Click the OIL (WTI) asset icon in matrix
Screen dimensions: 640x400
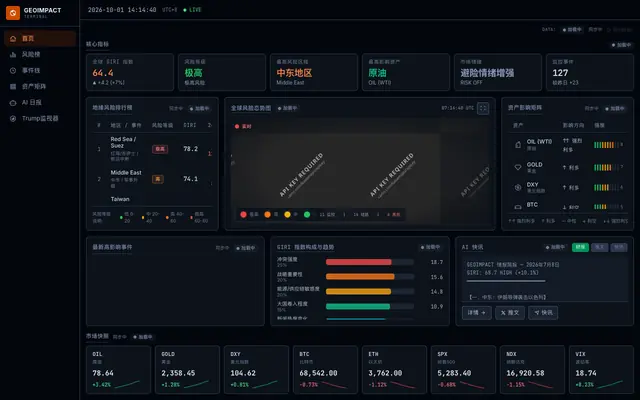(x=518, y=144)
